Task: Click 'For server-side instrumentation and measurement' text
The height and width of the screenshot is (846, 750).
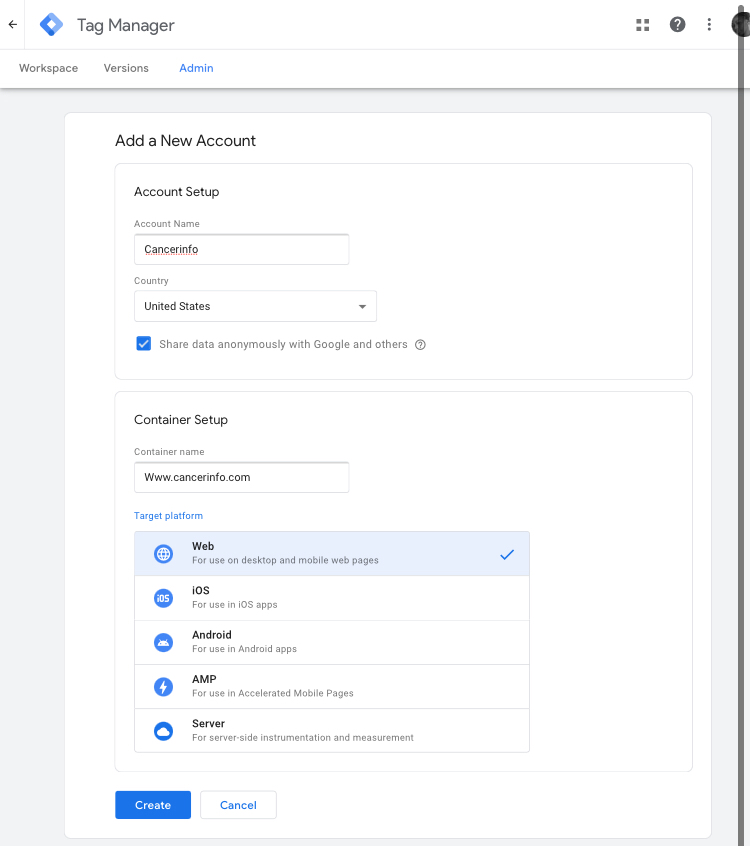Action: [303, 738]
